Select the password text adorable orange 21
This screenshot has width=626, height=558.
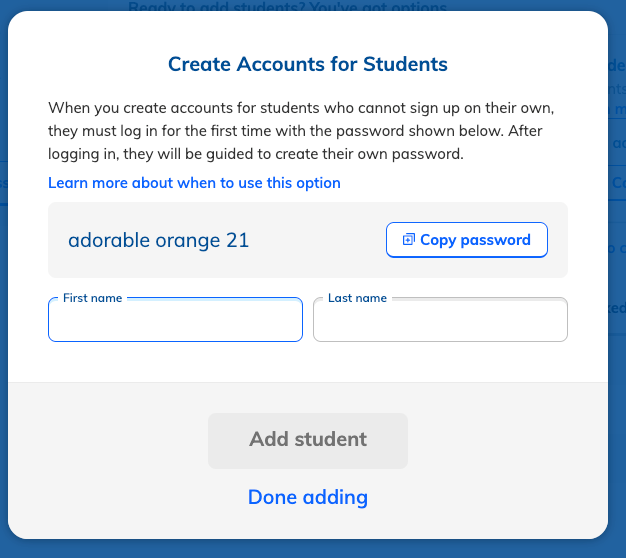[x=158, y=240]
